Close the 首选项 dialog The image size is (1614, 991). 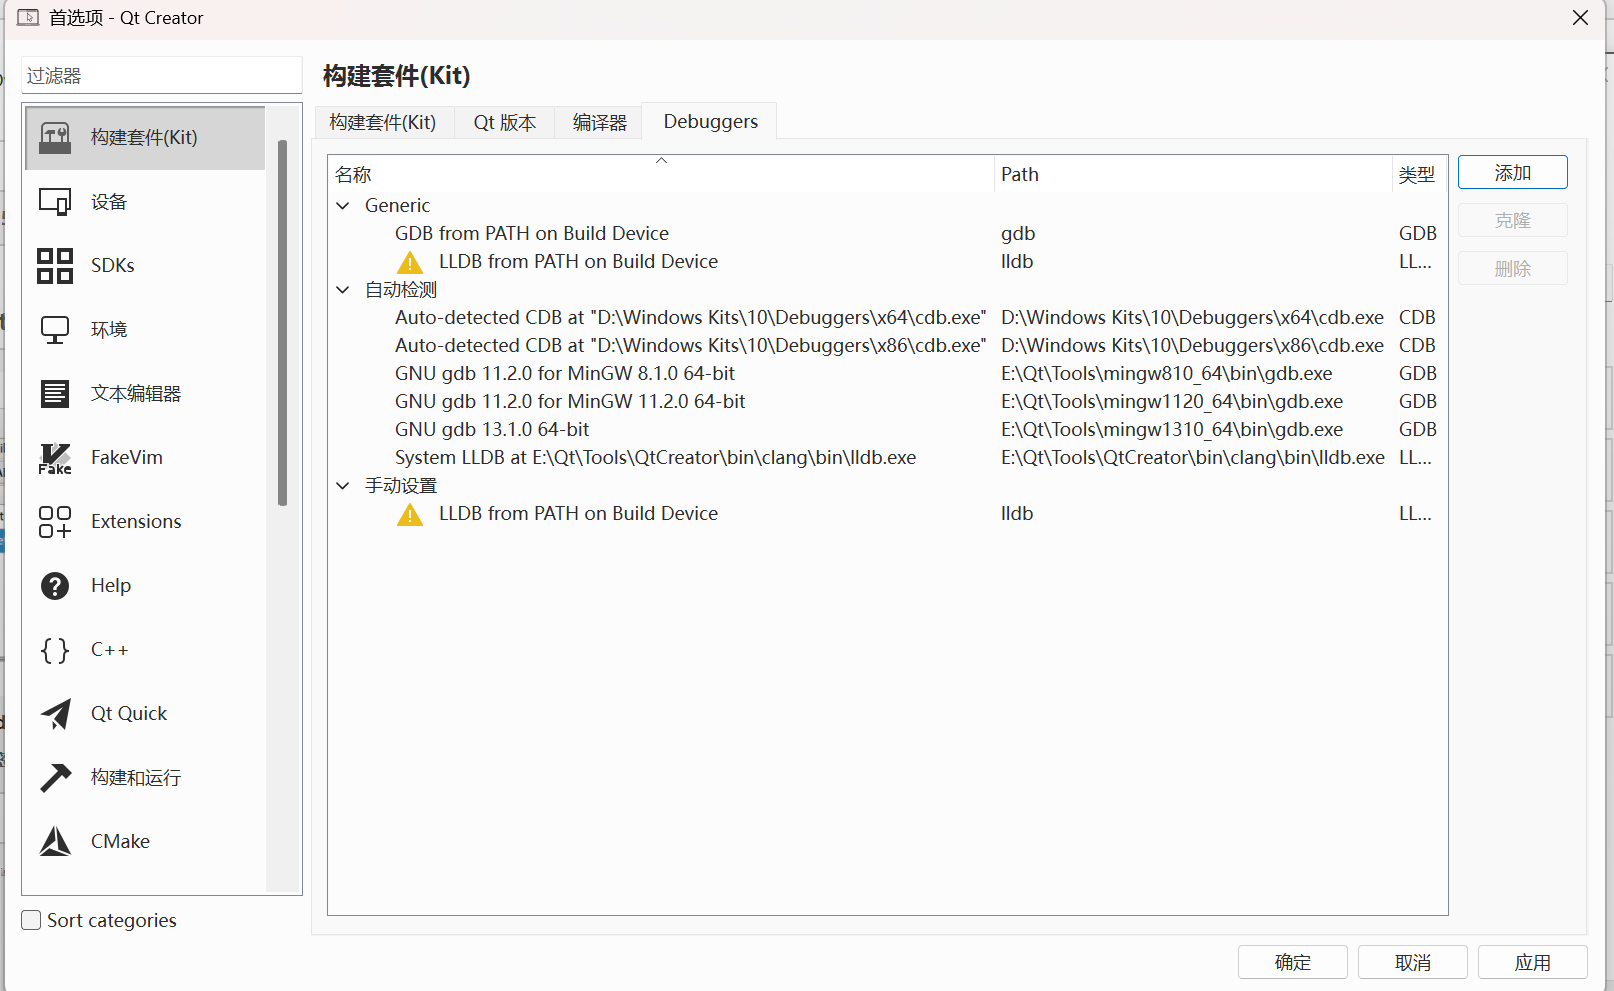click(x=1580, y=18)
